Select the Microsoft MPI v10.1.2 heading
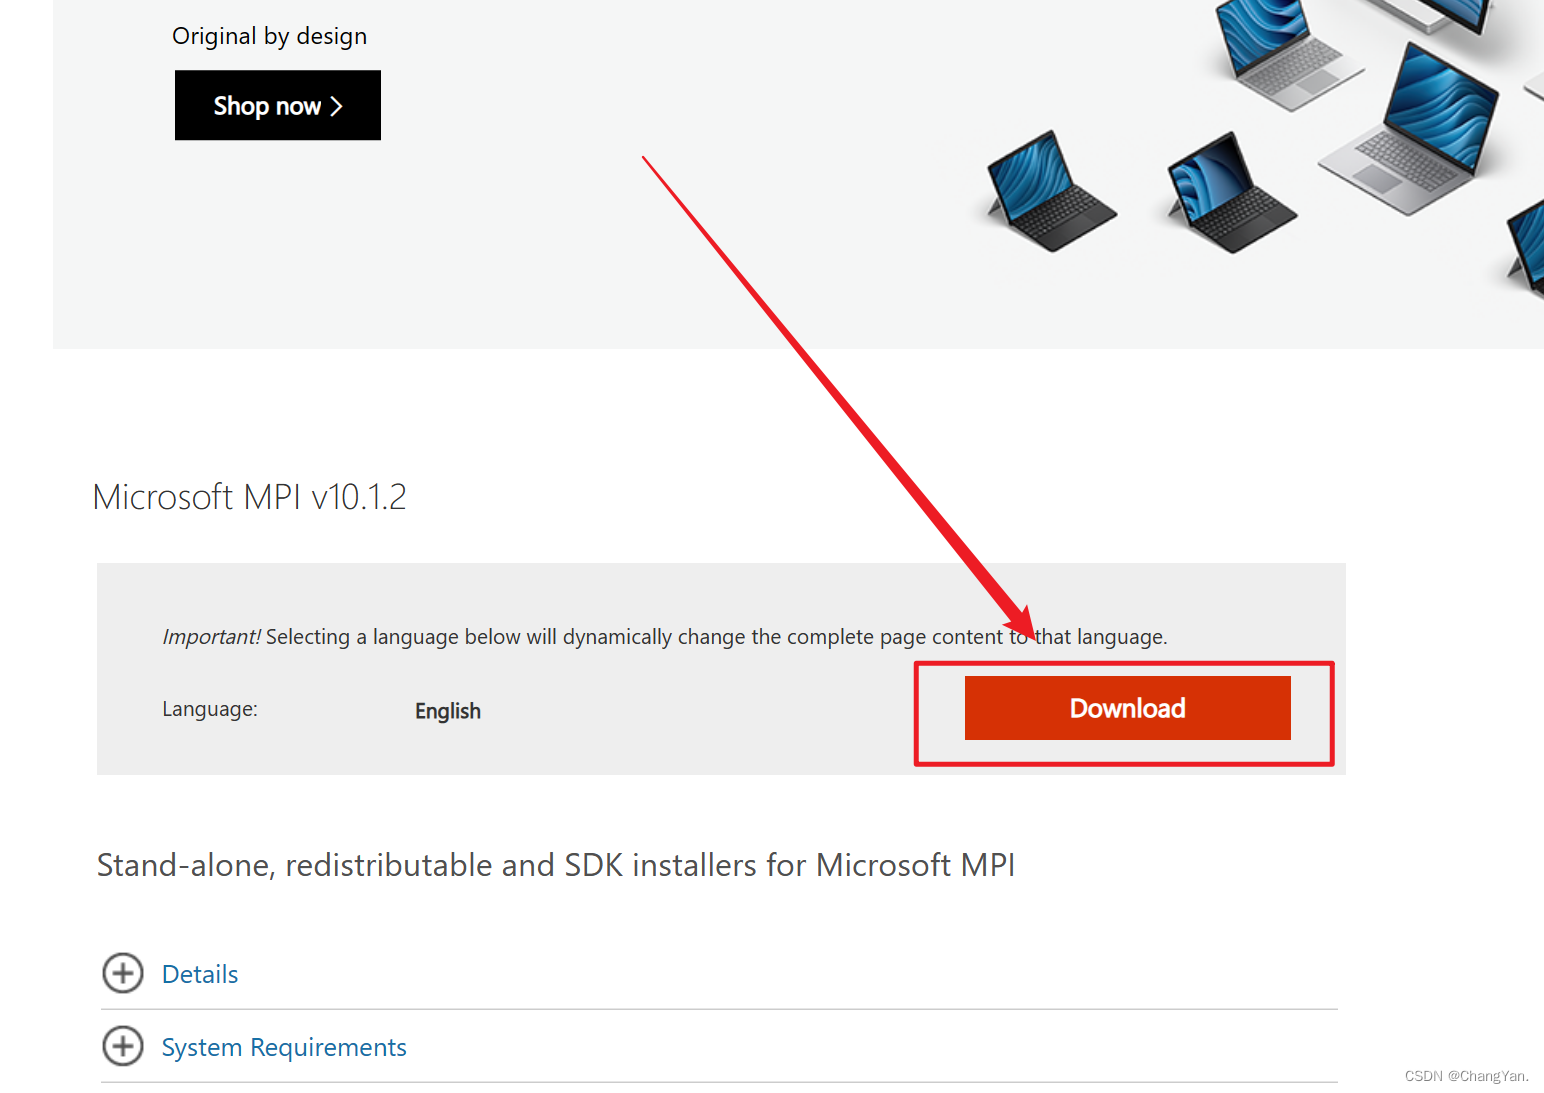This screenshot has height=1093, width=1544. pyautogui.click(x=249, y=497)
